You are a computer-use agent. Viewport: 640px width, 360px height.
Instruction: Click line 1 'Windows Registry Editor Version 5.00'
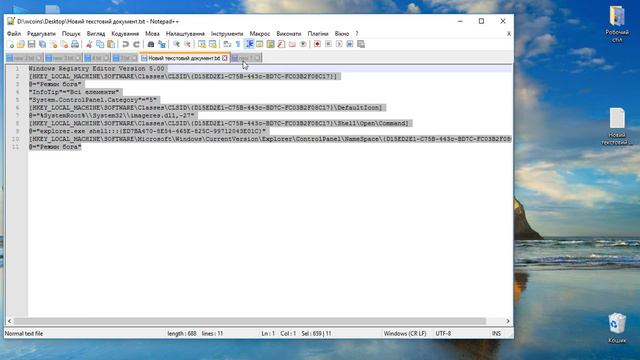click(x=96, y=69)
